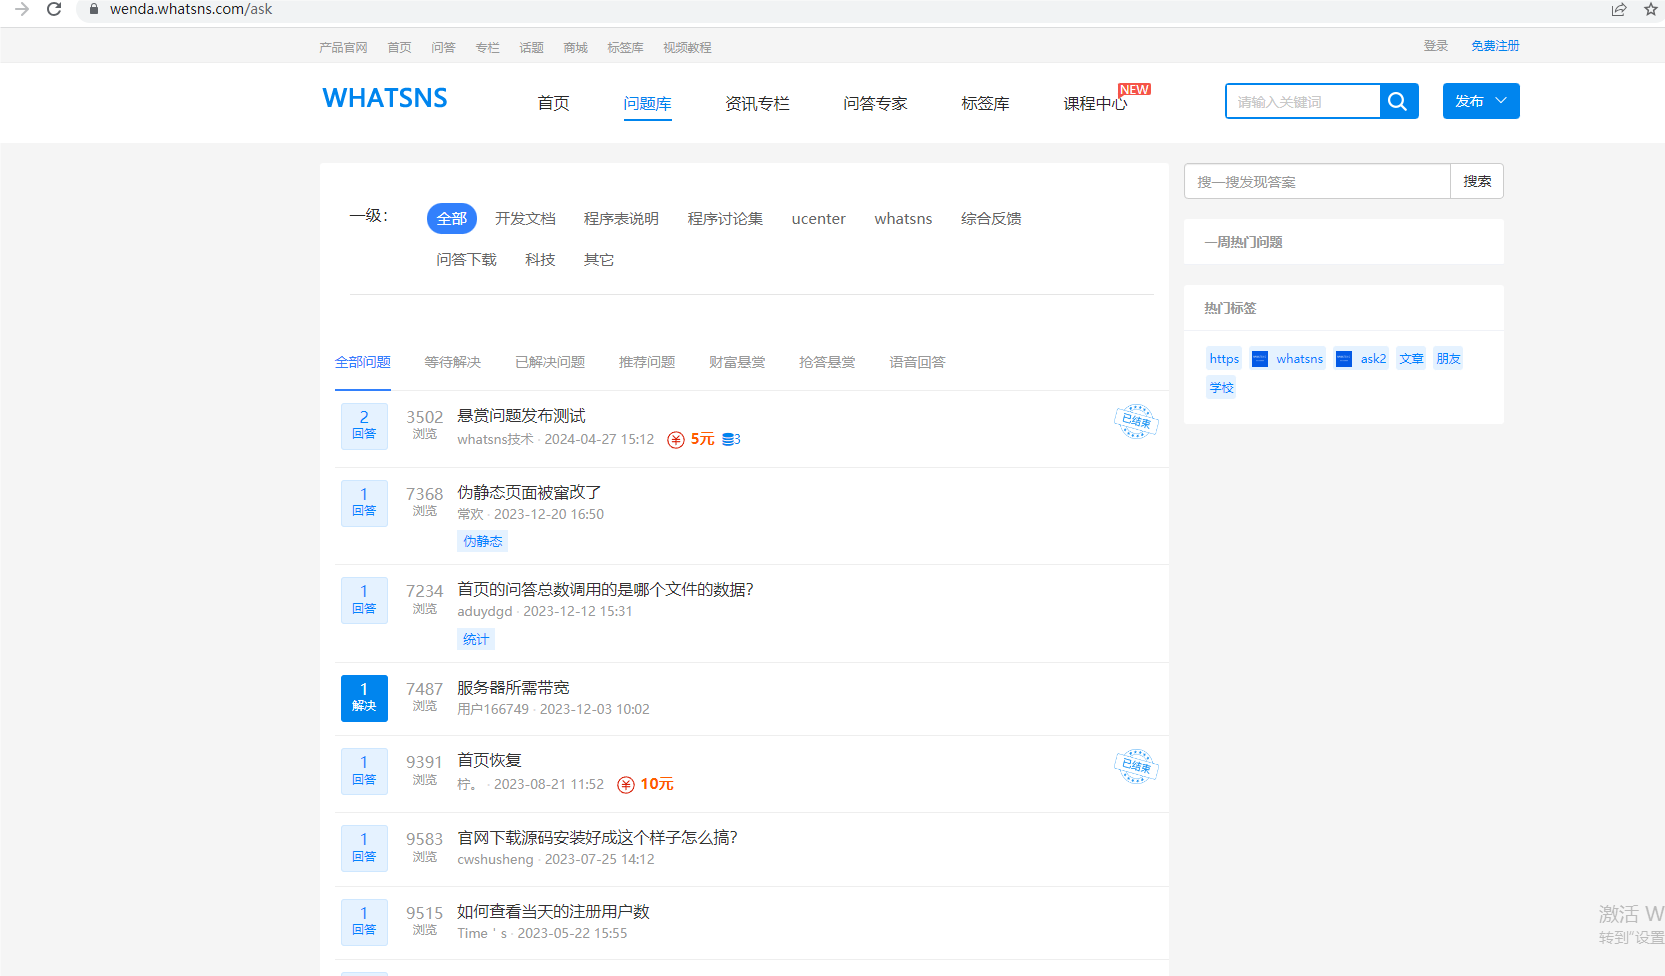
Task: Open 资讯专栏 in the main navigation
Action: click(757, 103)
